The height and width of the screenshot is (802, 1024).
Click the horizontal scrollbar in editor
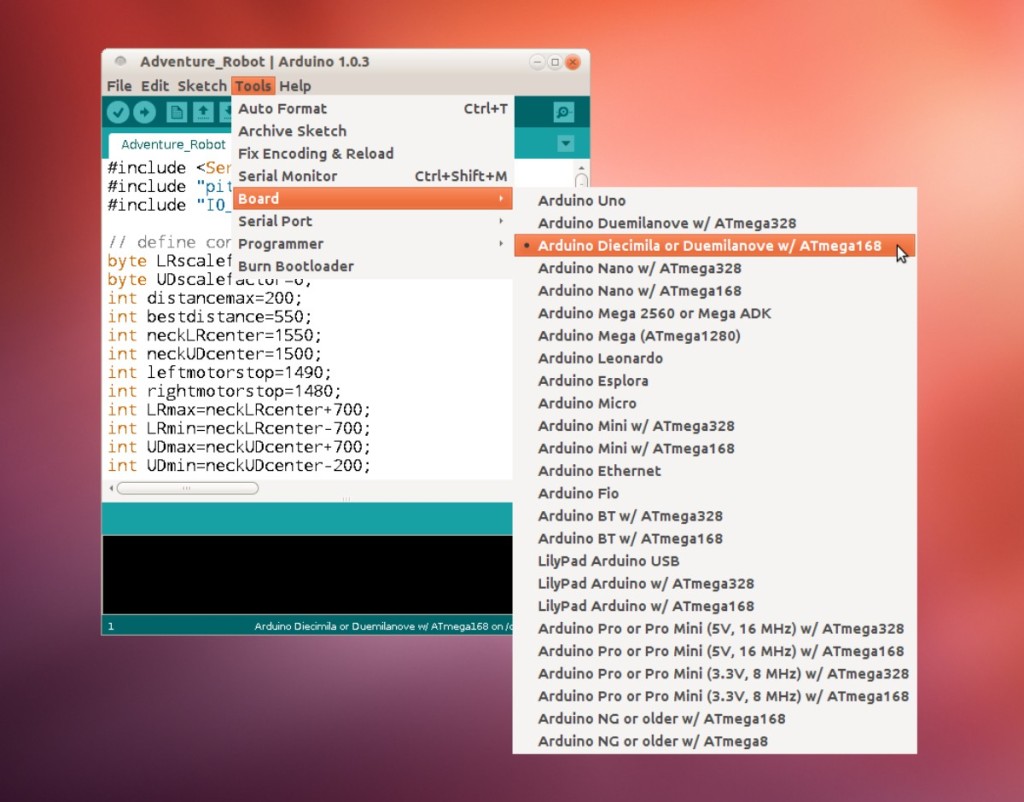(x=187, y=488)
